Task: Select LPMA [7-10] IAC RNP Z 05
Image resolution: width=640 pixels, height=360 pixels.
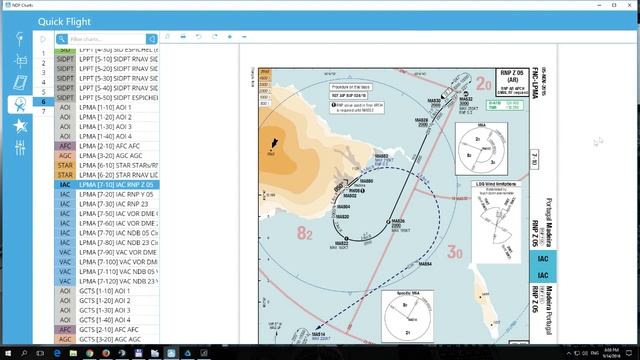Action: click(x=107, y=184)
